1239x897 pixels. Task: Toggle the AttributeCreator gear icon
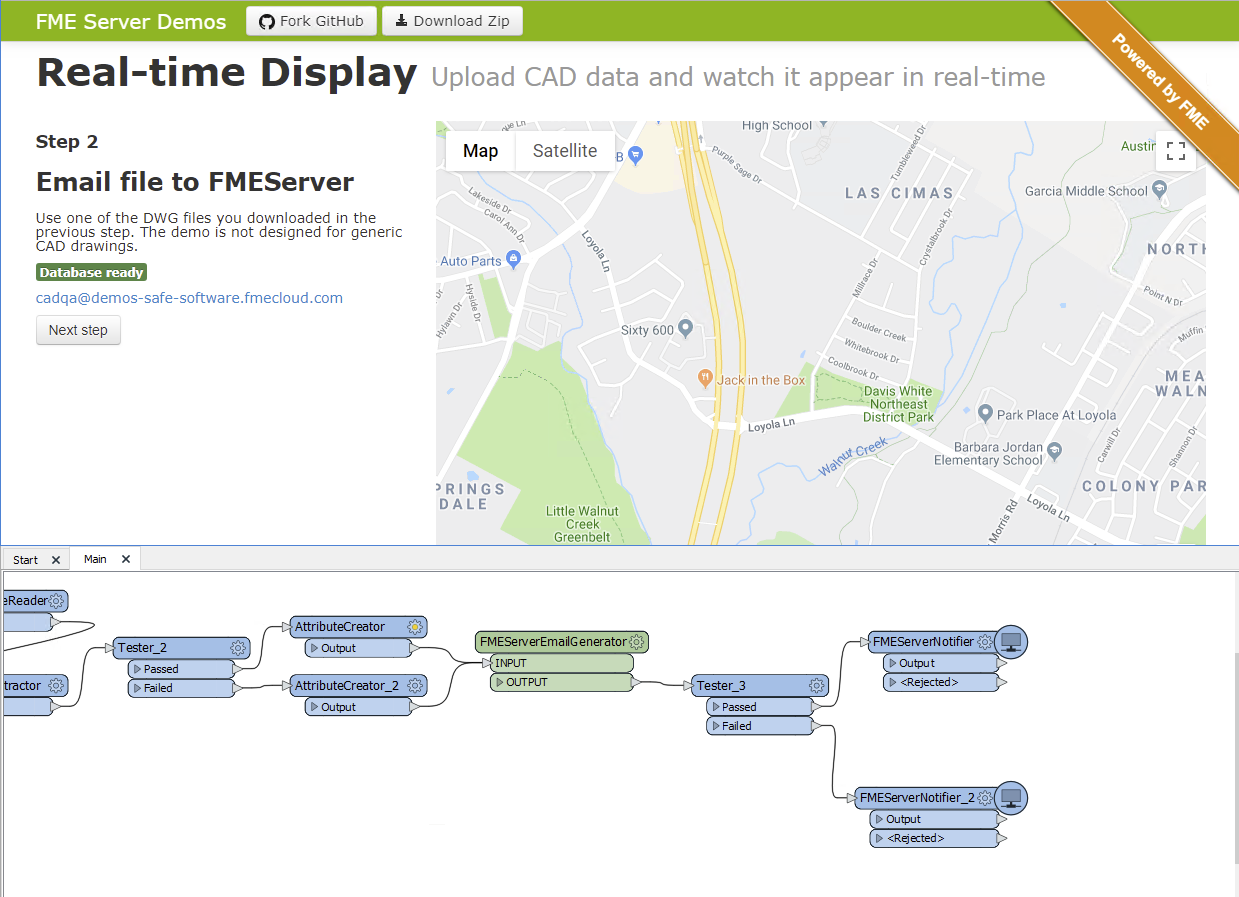point(415,626)
